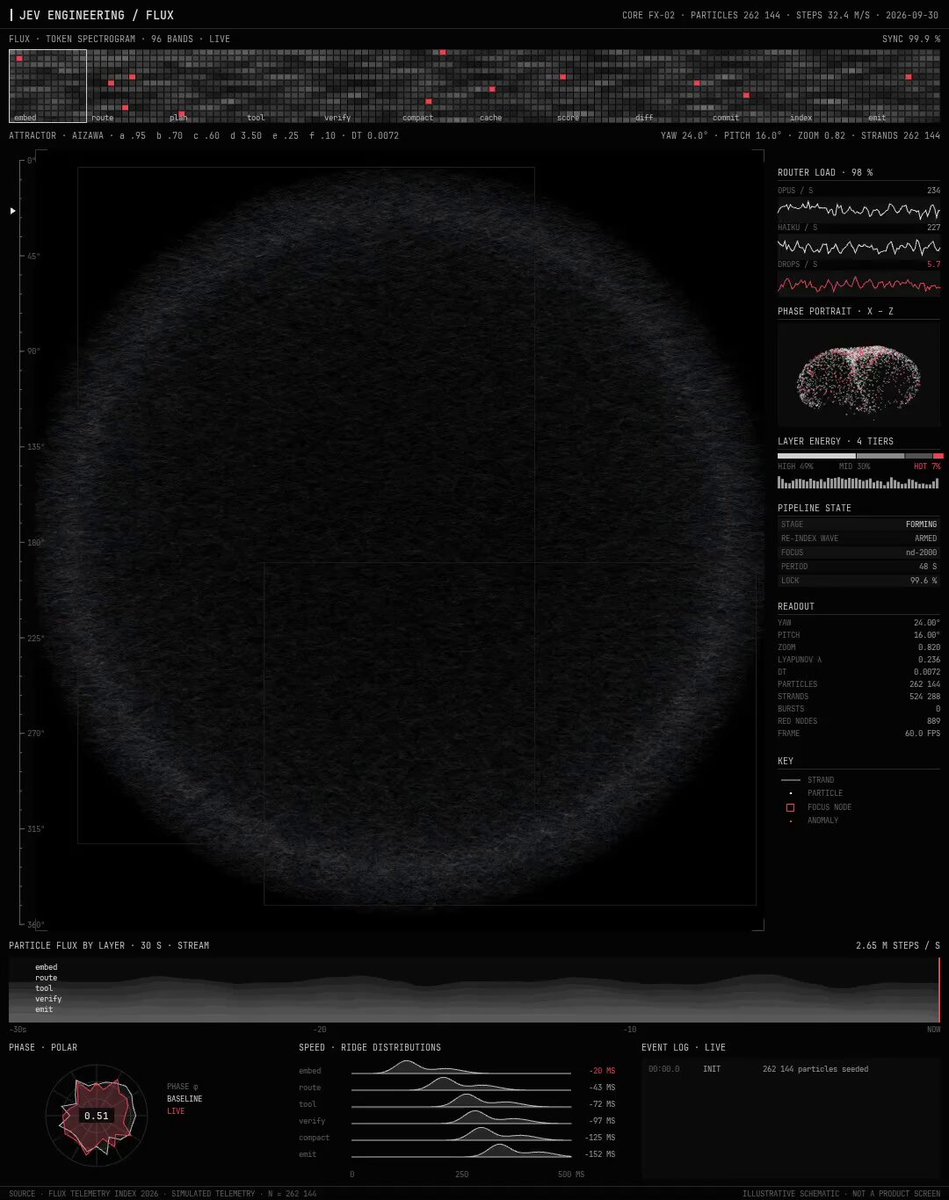Click the 45° tick on the angle scale
This screenshot has width=949, height=1200.
[28, 256]
